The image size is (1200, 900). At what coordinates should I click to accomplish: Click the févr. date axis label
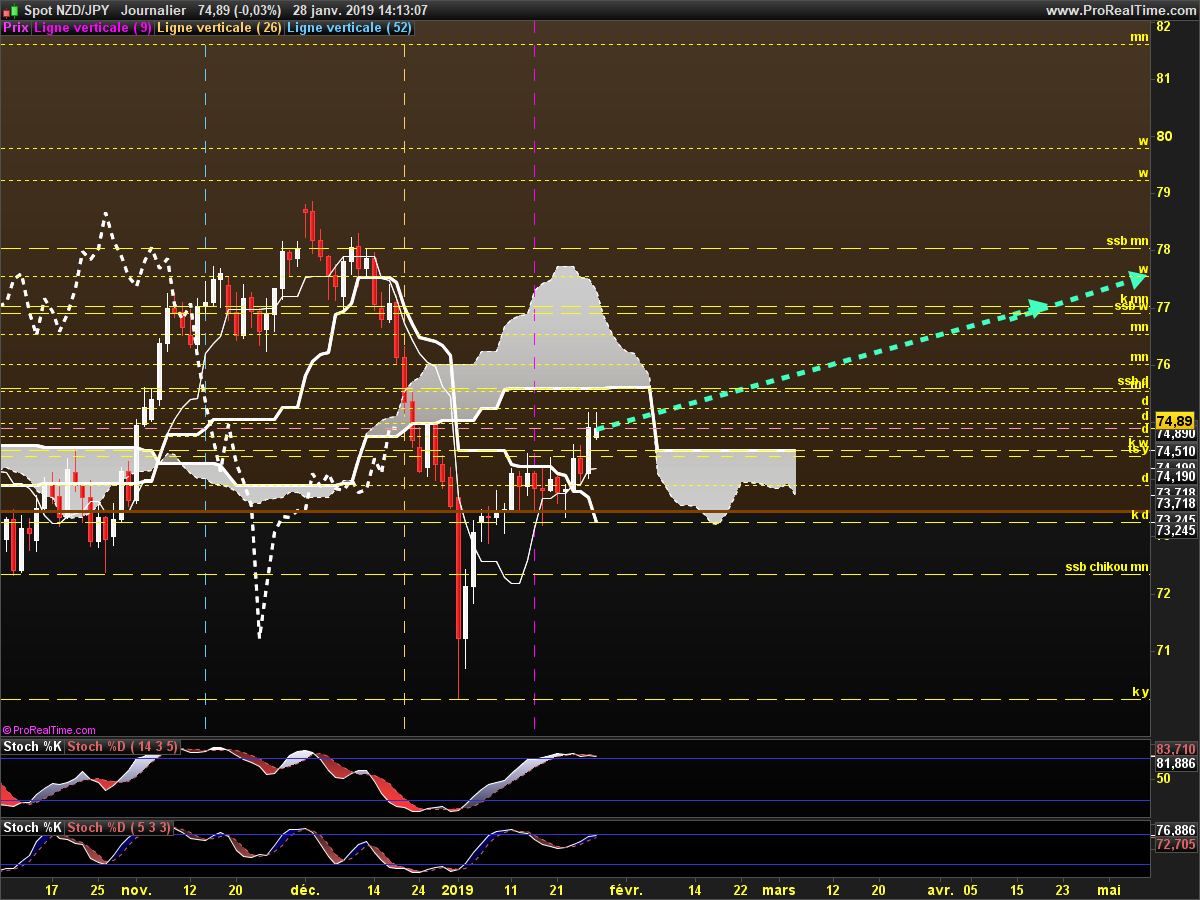click(x=627, y=889)
